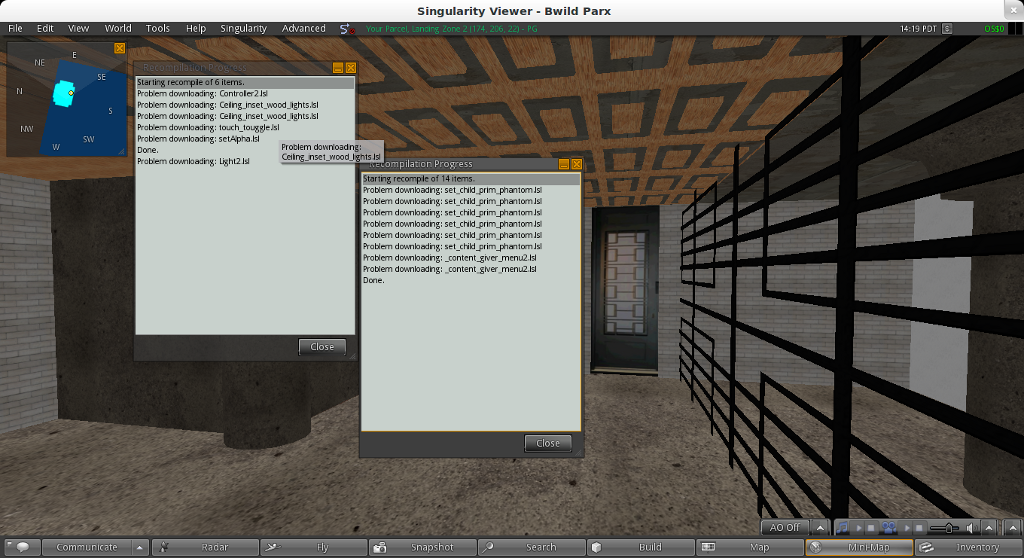Viewport: 1024px width, 558px height.
Task: Open the Edit menu
Action: pos(45,28)
